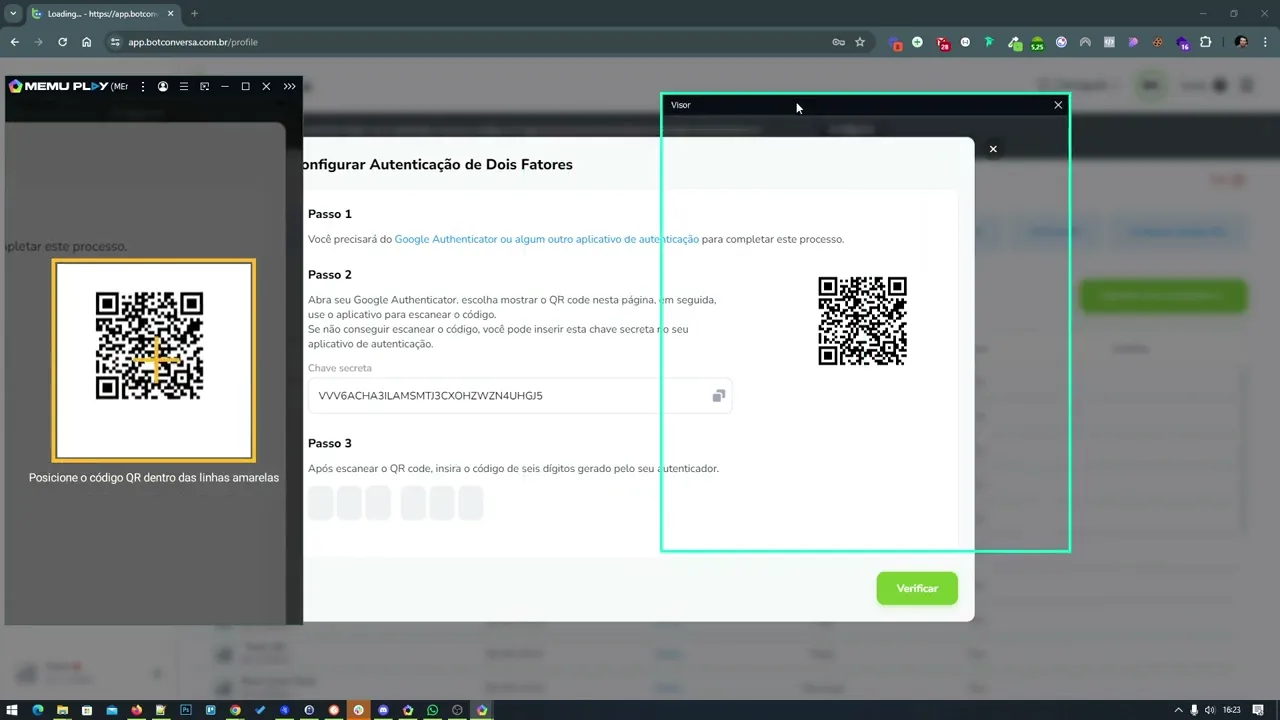This screenshot has width=1280, height=720.
Task: Close the botconversa browser tab
Action: (170, 14)
